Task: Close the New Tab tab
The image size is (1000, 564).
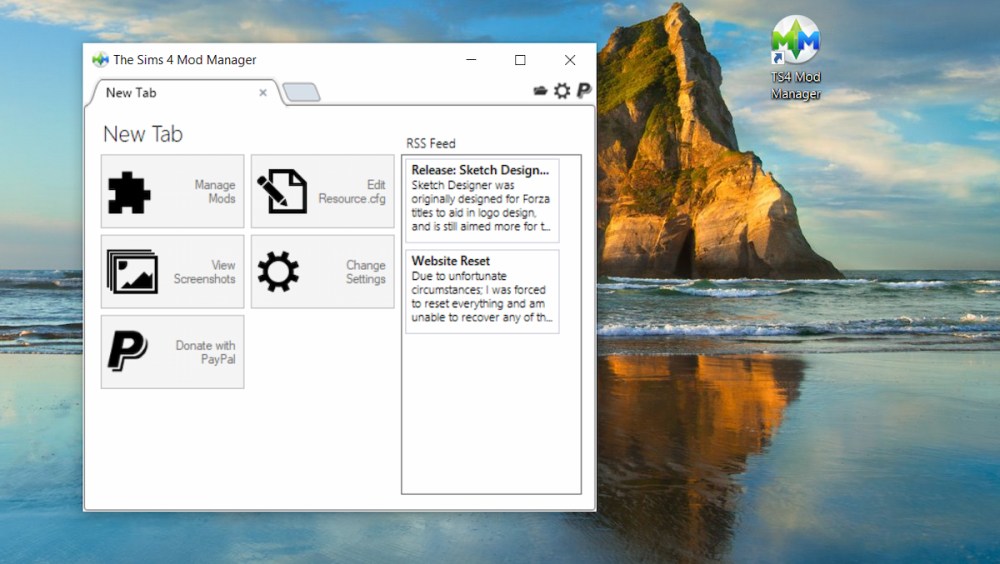Action: pos(263,93)
